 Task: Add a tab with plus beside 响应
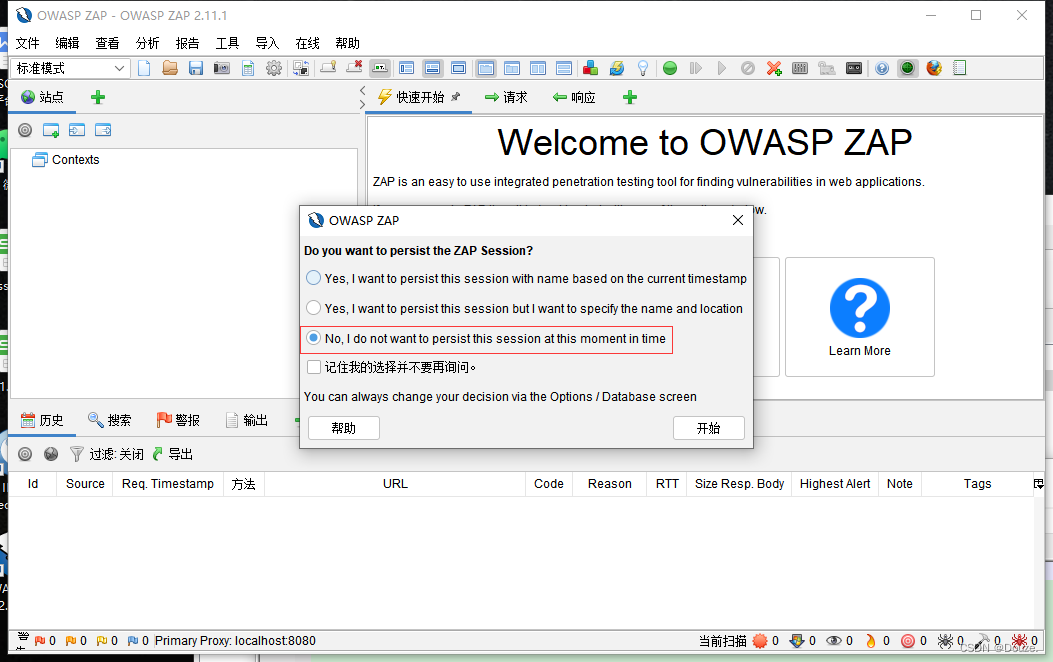click(629, 97)
